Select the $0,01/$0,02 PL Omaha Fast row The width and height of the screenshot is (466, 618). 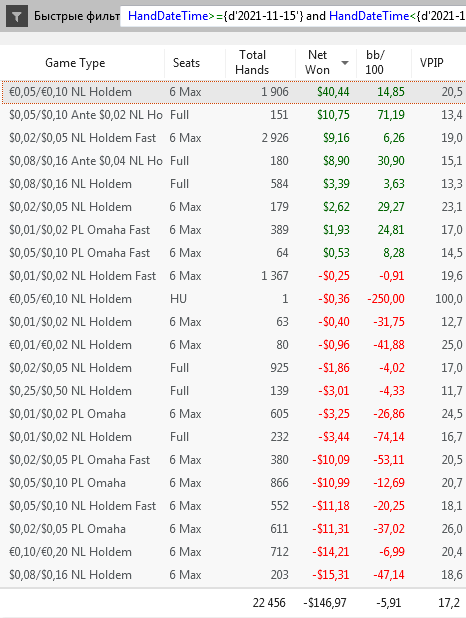pyautogui.click(x=233, y=230)
